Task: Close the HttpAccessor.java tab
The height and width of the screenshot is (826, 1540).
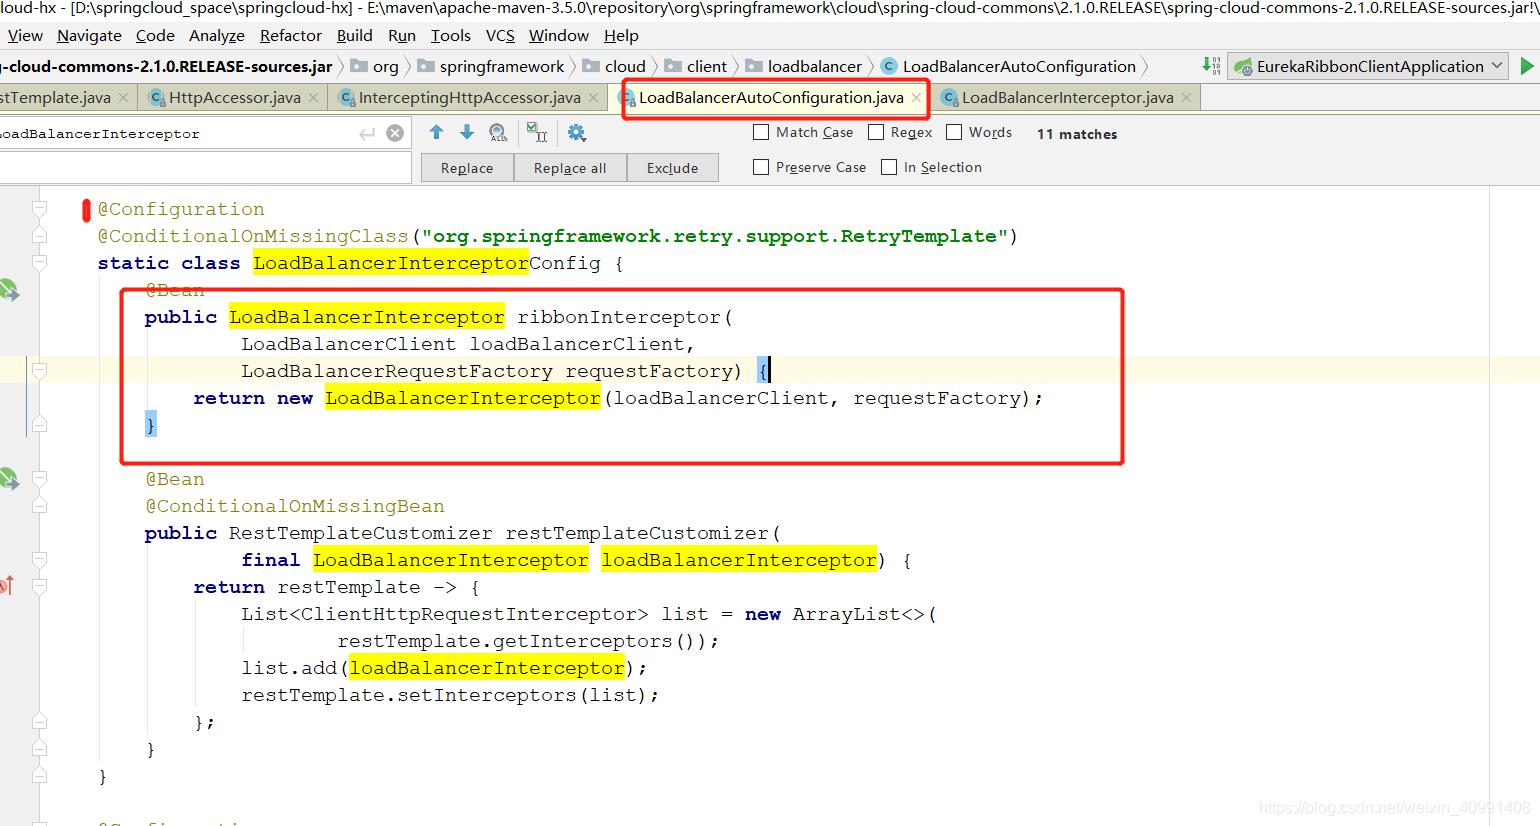Action: pyautogui.click(x=313, y=98)
